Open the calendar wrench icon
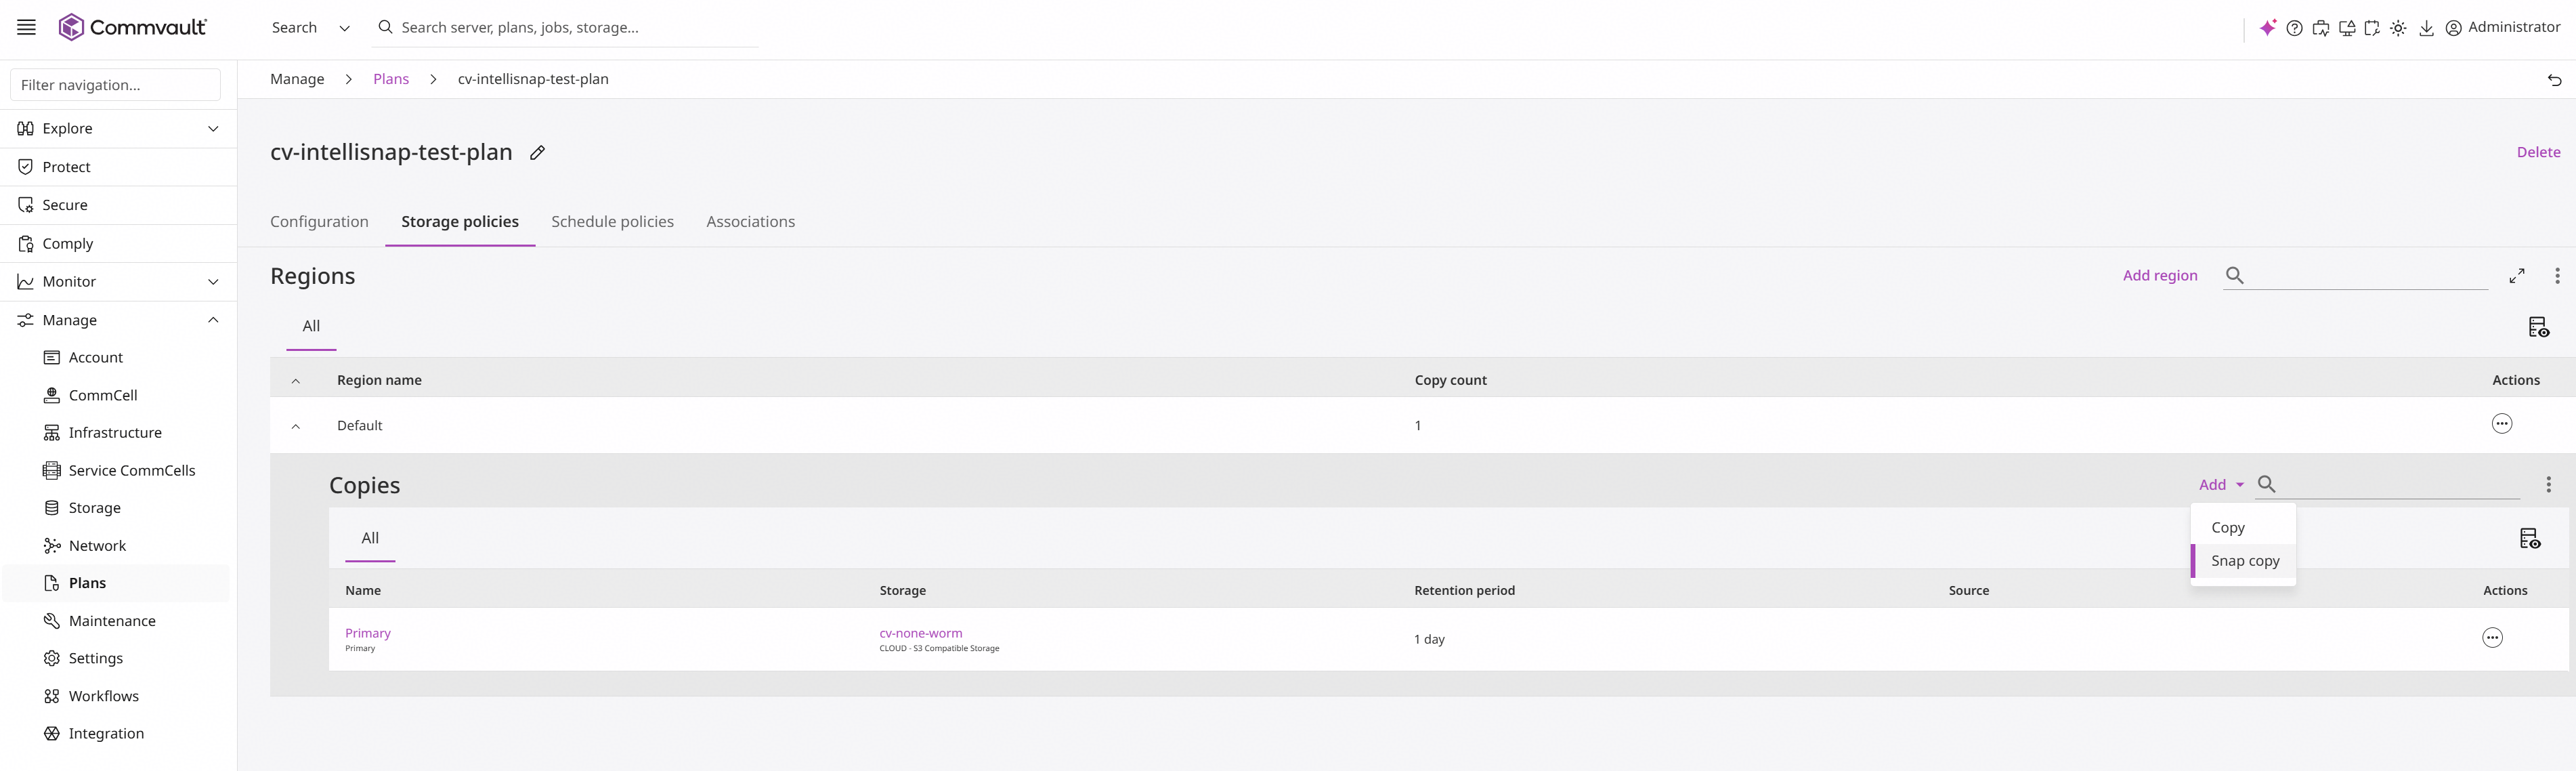 [2372, 28]
